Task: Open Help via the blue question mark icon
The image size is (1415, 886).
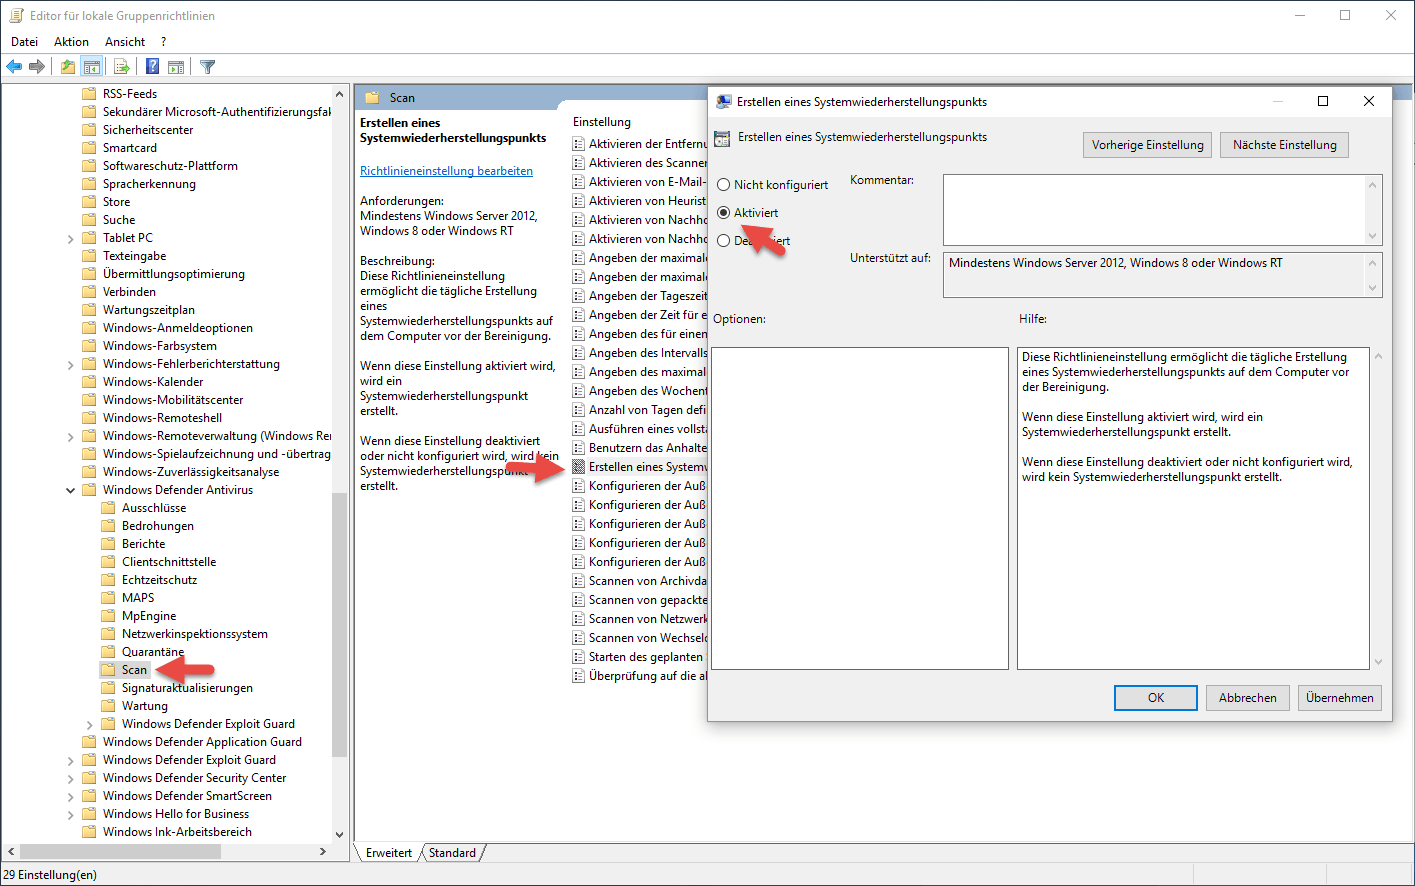Action: [x=152, y=67]
